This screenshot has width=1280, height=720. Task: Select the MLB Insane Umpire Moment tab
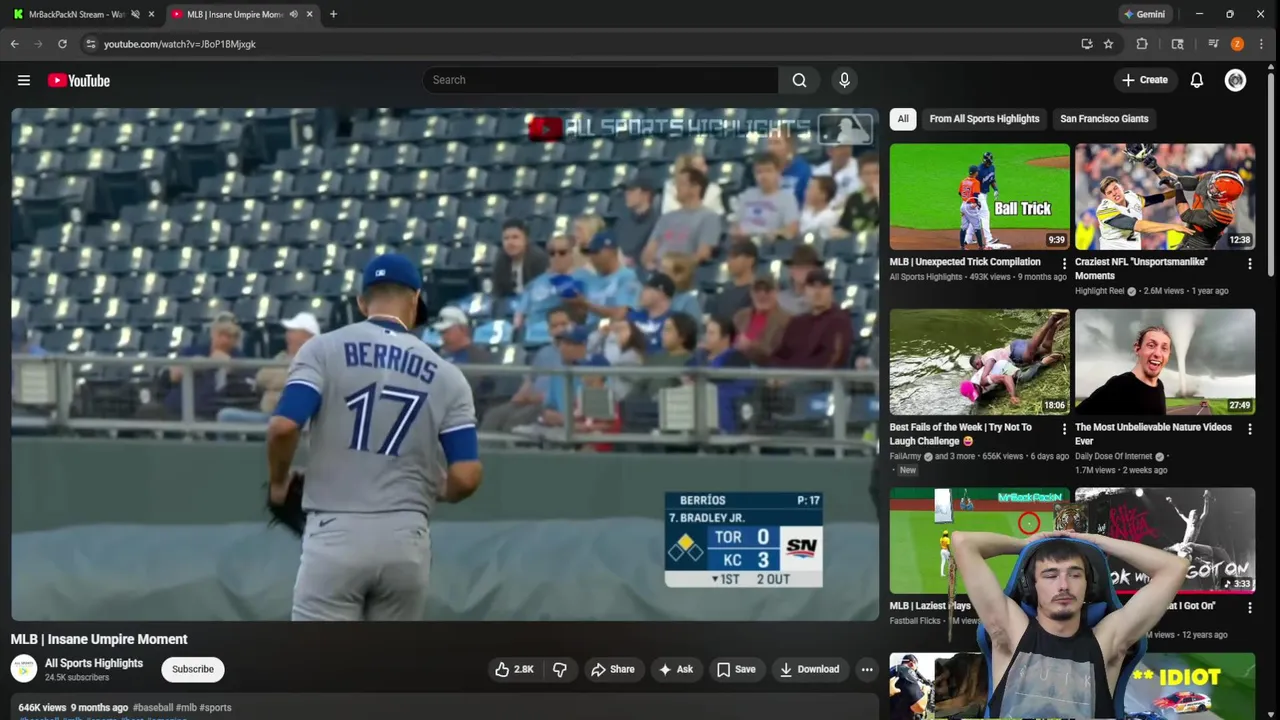240,14
